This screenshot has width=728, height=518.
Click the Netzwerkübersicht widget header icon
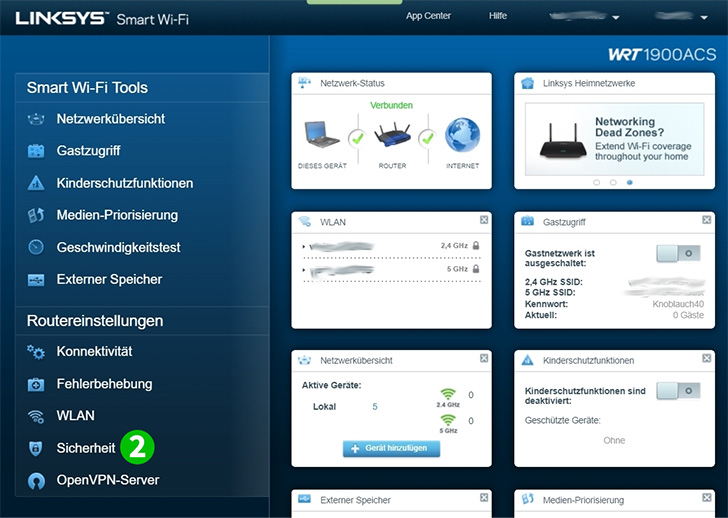tap(304, 360)
